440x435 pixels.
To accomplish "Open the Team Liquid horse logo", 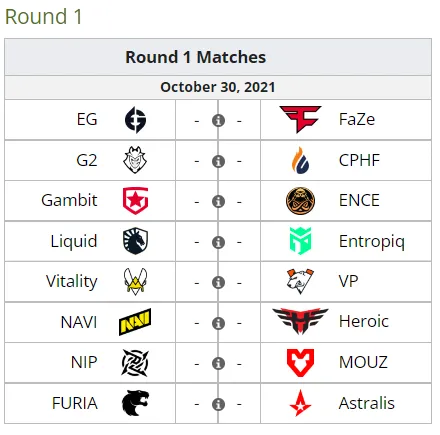I will (x=135, y=241).
